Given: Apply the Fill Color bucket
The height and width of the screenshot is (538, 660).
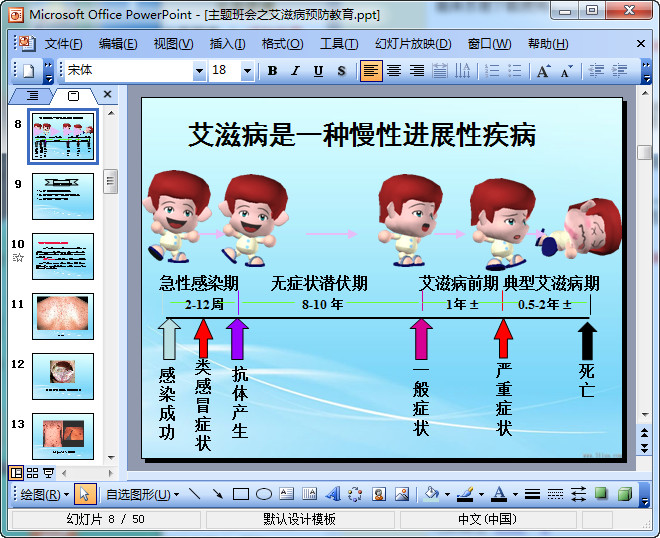Looking at the screenshot, I should coord(432,494).
